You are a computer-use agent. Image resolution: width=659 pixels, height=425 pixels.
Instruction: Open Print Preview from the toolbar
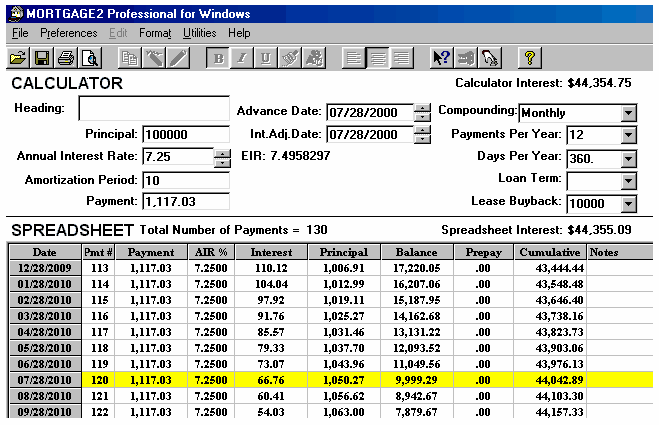tap(89, 58)
